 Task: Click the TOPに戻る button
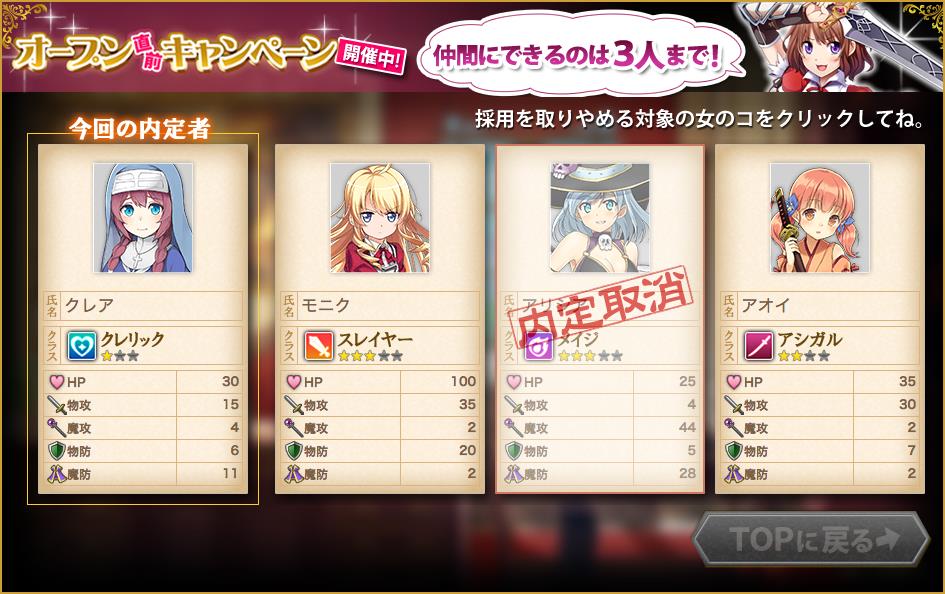(x=812, y=539)
